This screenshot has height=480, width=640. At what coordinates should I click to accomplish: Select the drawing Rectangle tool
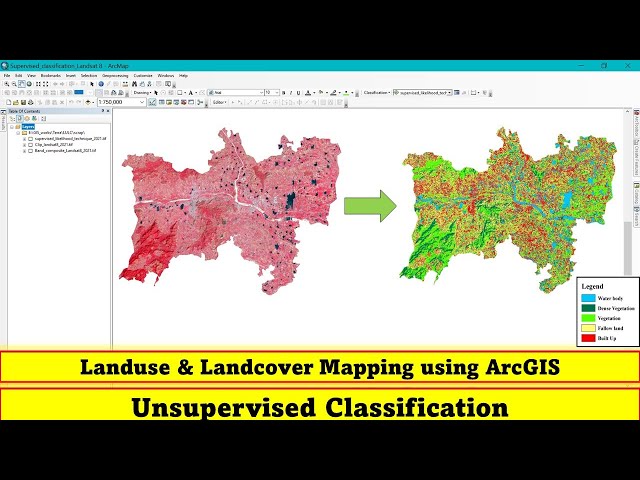[180, 93]
